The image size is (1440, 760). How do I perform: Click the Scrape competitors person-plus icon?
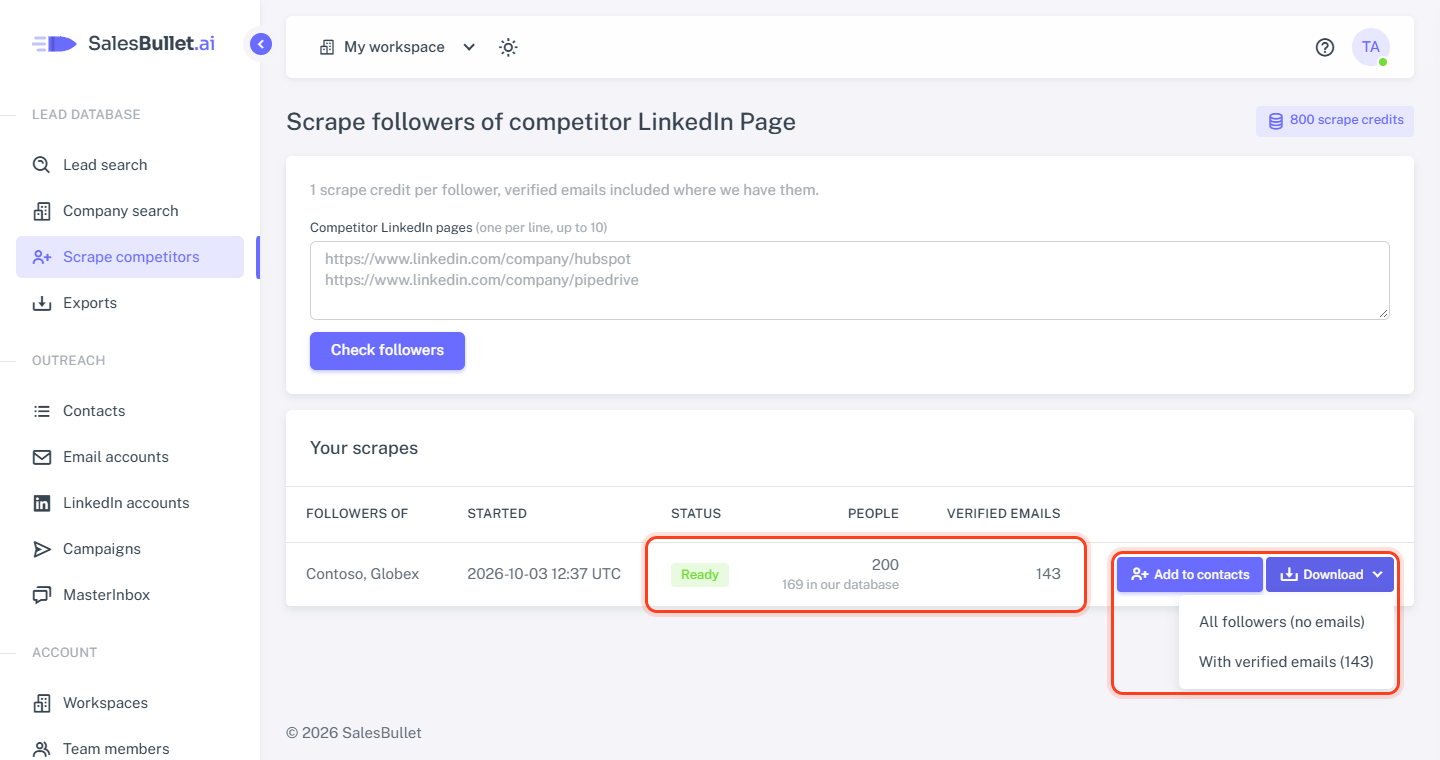click(x=42, y=257)
